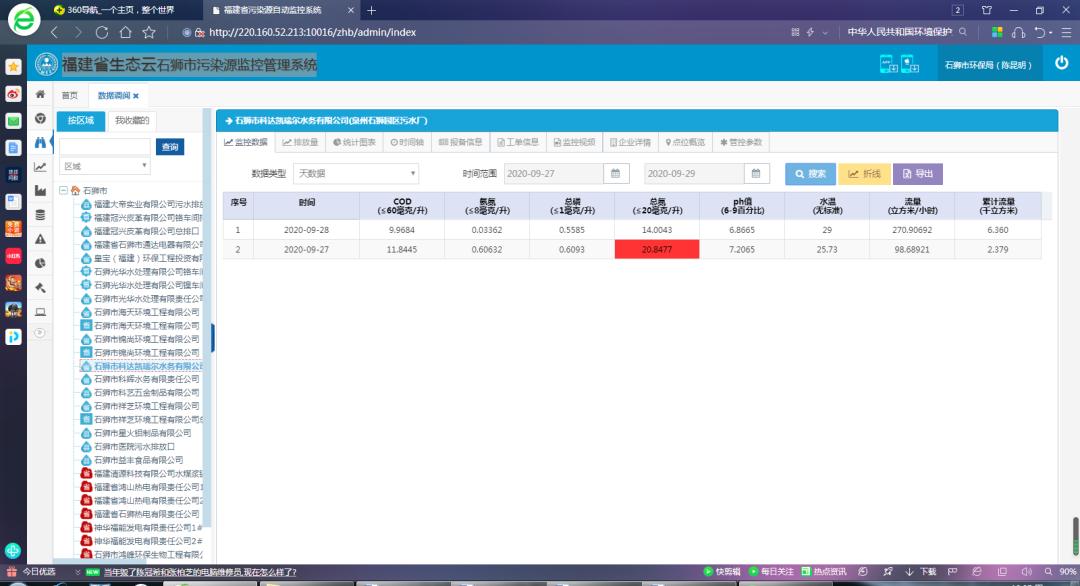1080x586 pixels.
Task: Click the 搜索 search button
Action: coord(810,173)
